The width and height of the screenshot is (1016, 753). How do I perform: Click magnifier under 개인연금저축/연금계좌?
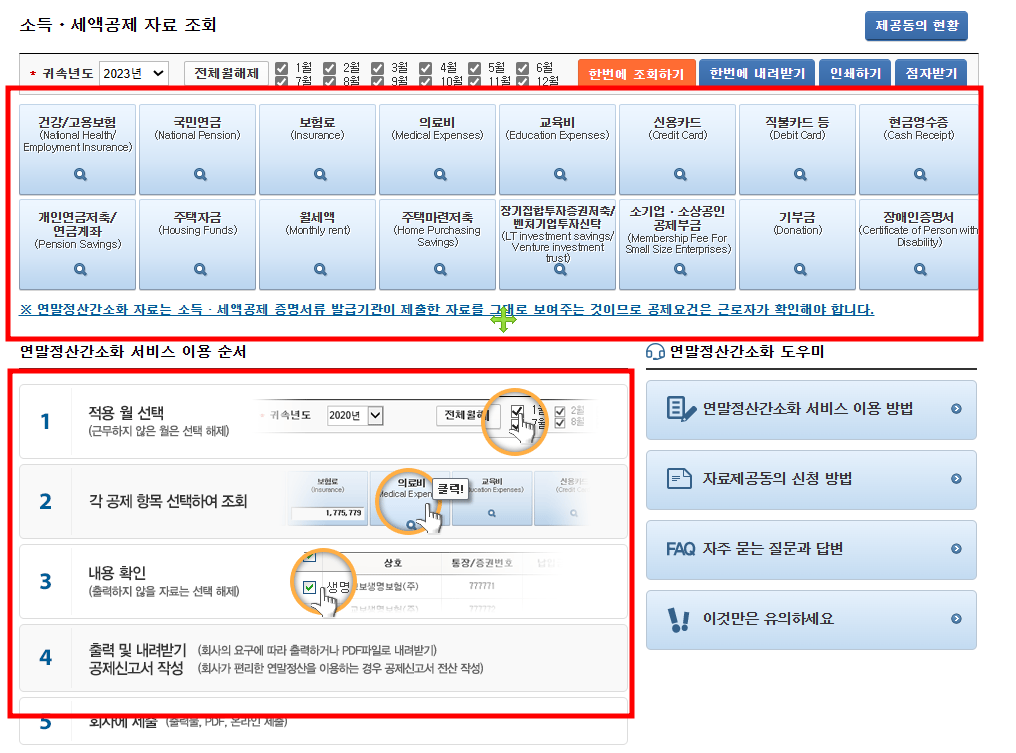(80, 270)
